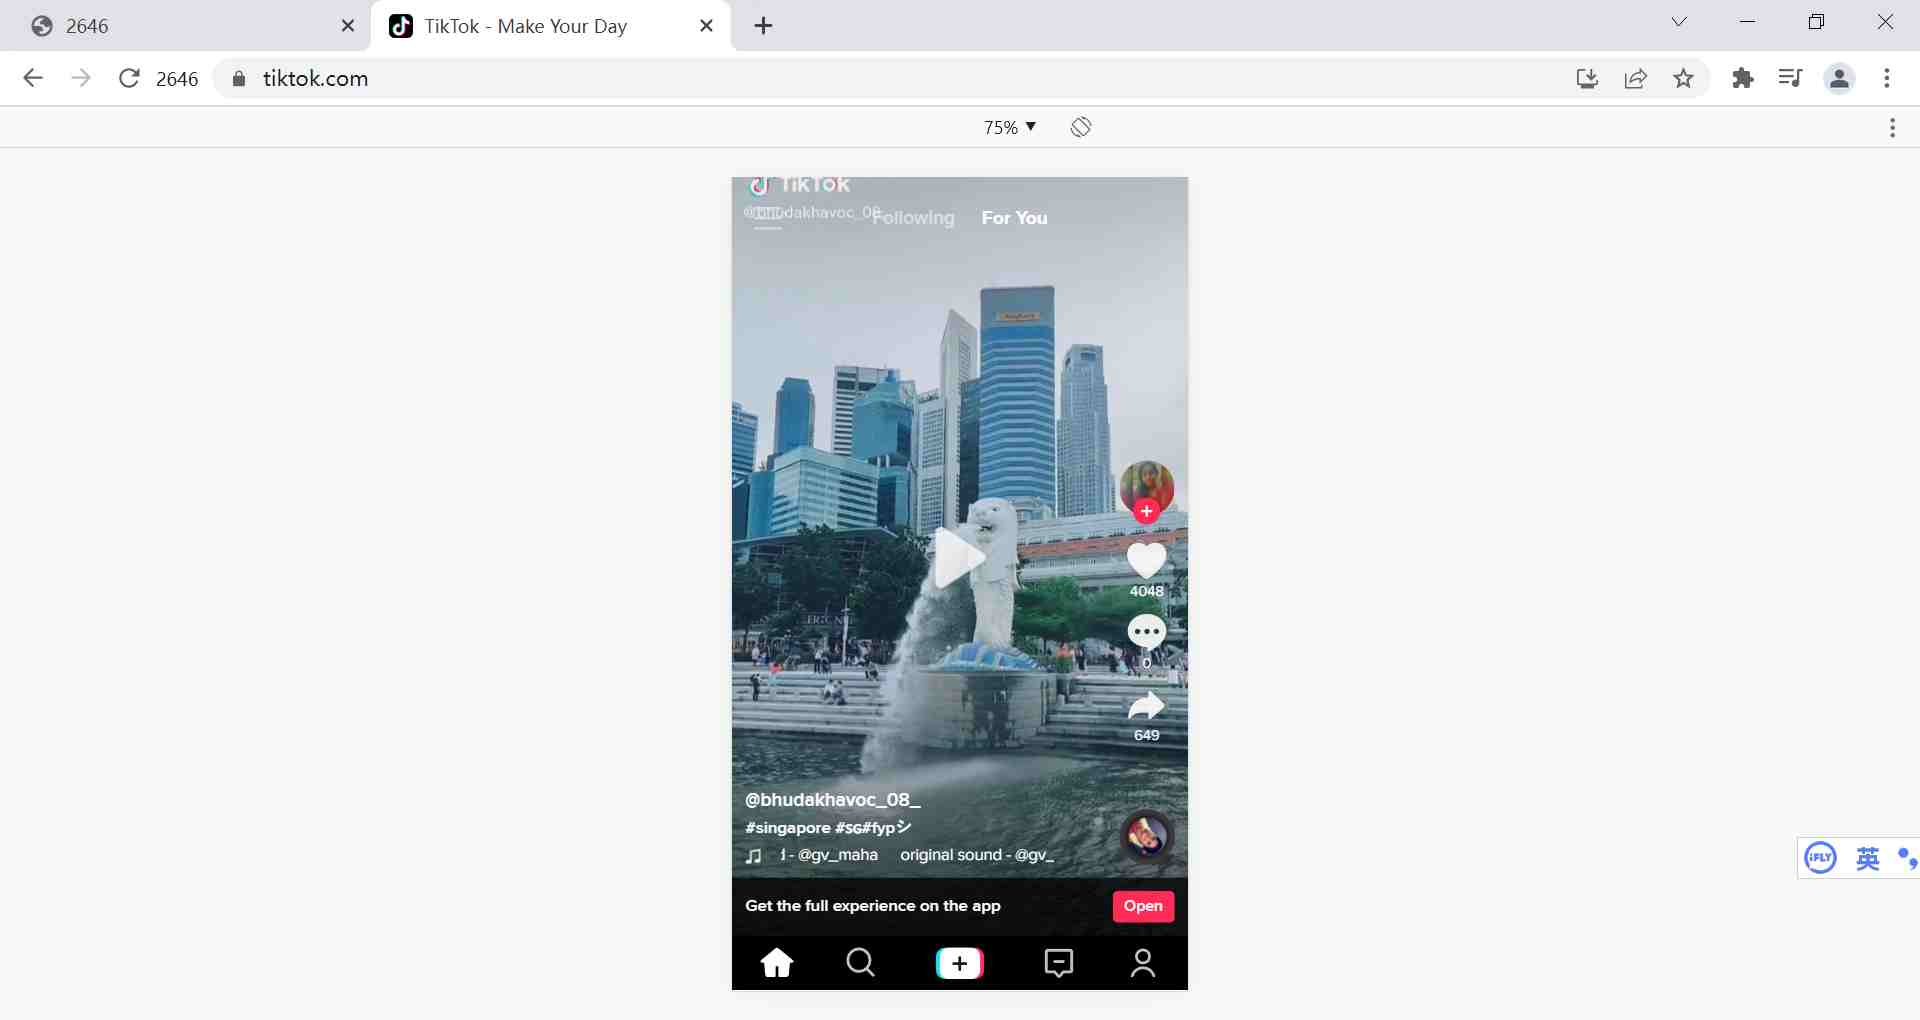Open the @bhudakhavoc_08_ username link
This screenshot has height=1020, width=1920.
coord(832,800)
